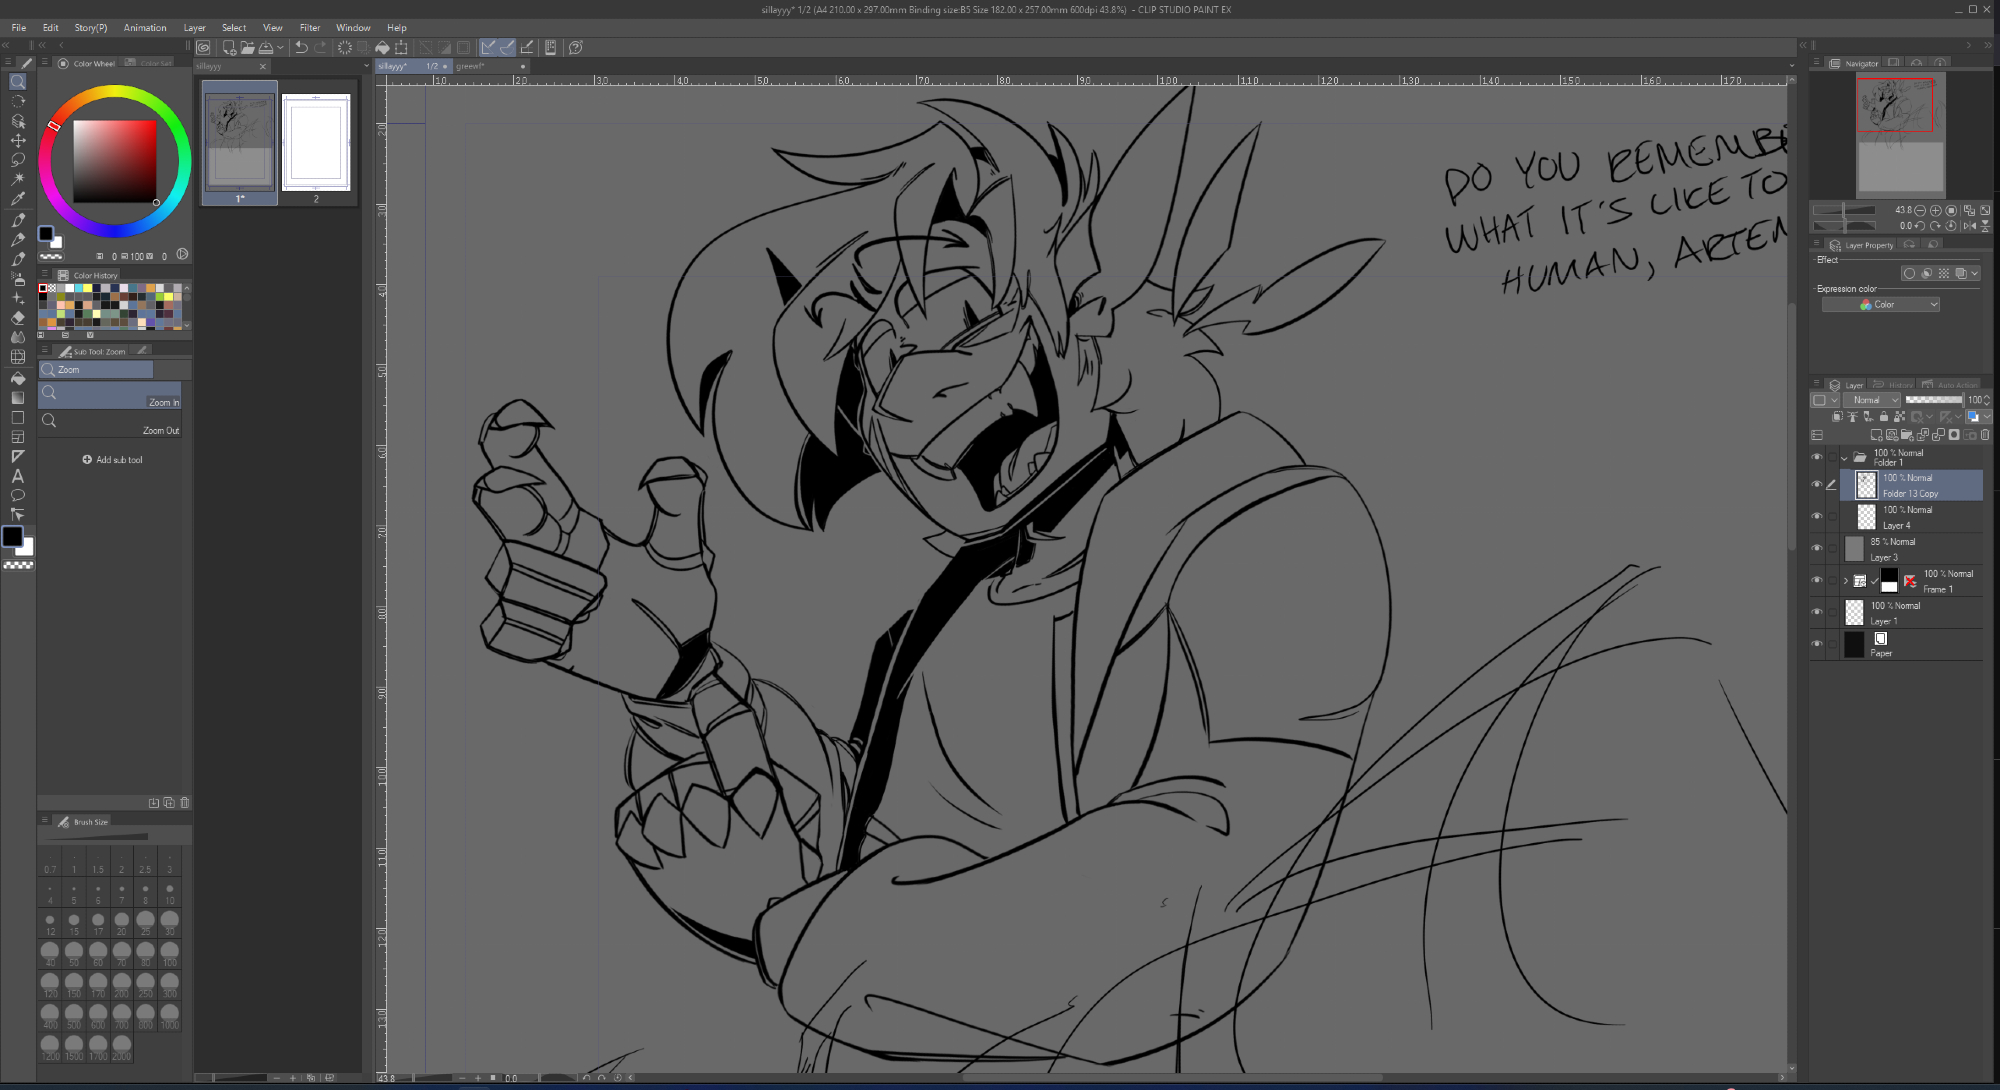Click Add sub tool

pos(112,460)
